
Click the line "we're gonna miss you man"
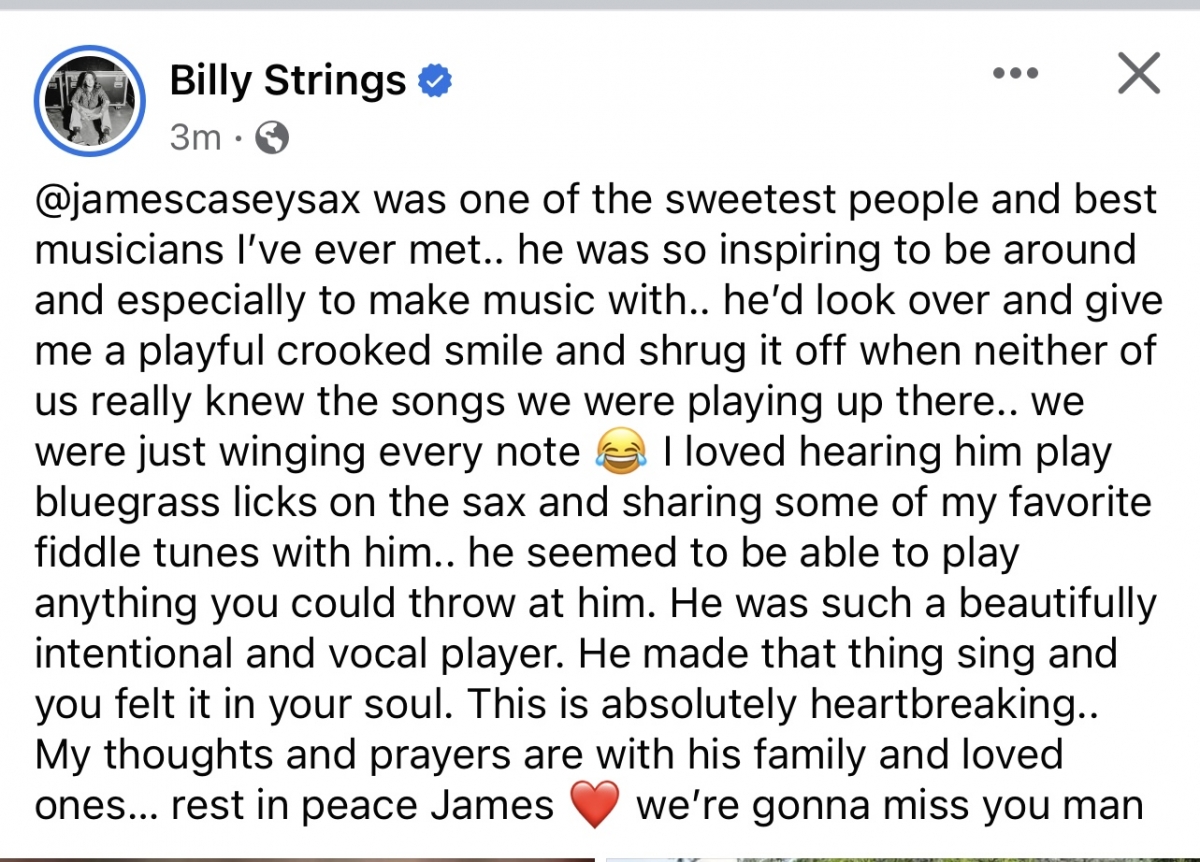(889, 806)
